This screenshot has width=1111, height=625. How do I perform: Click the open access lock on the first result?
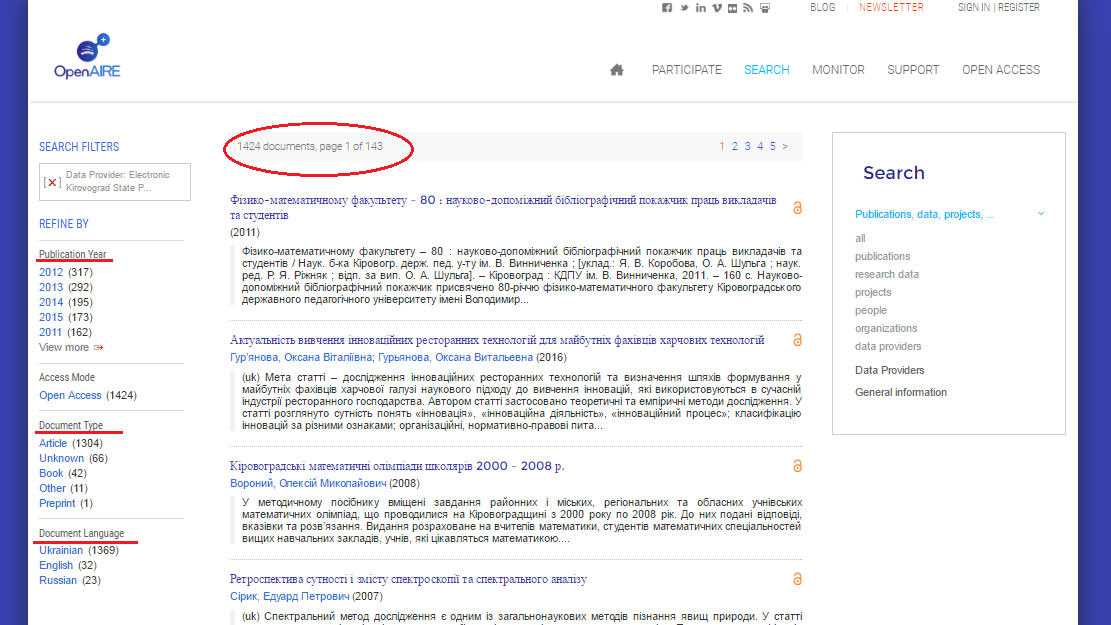797,208
